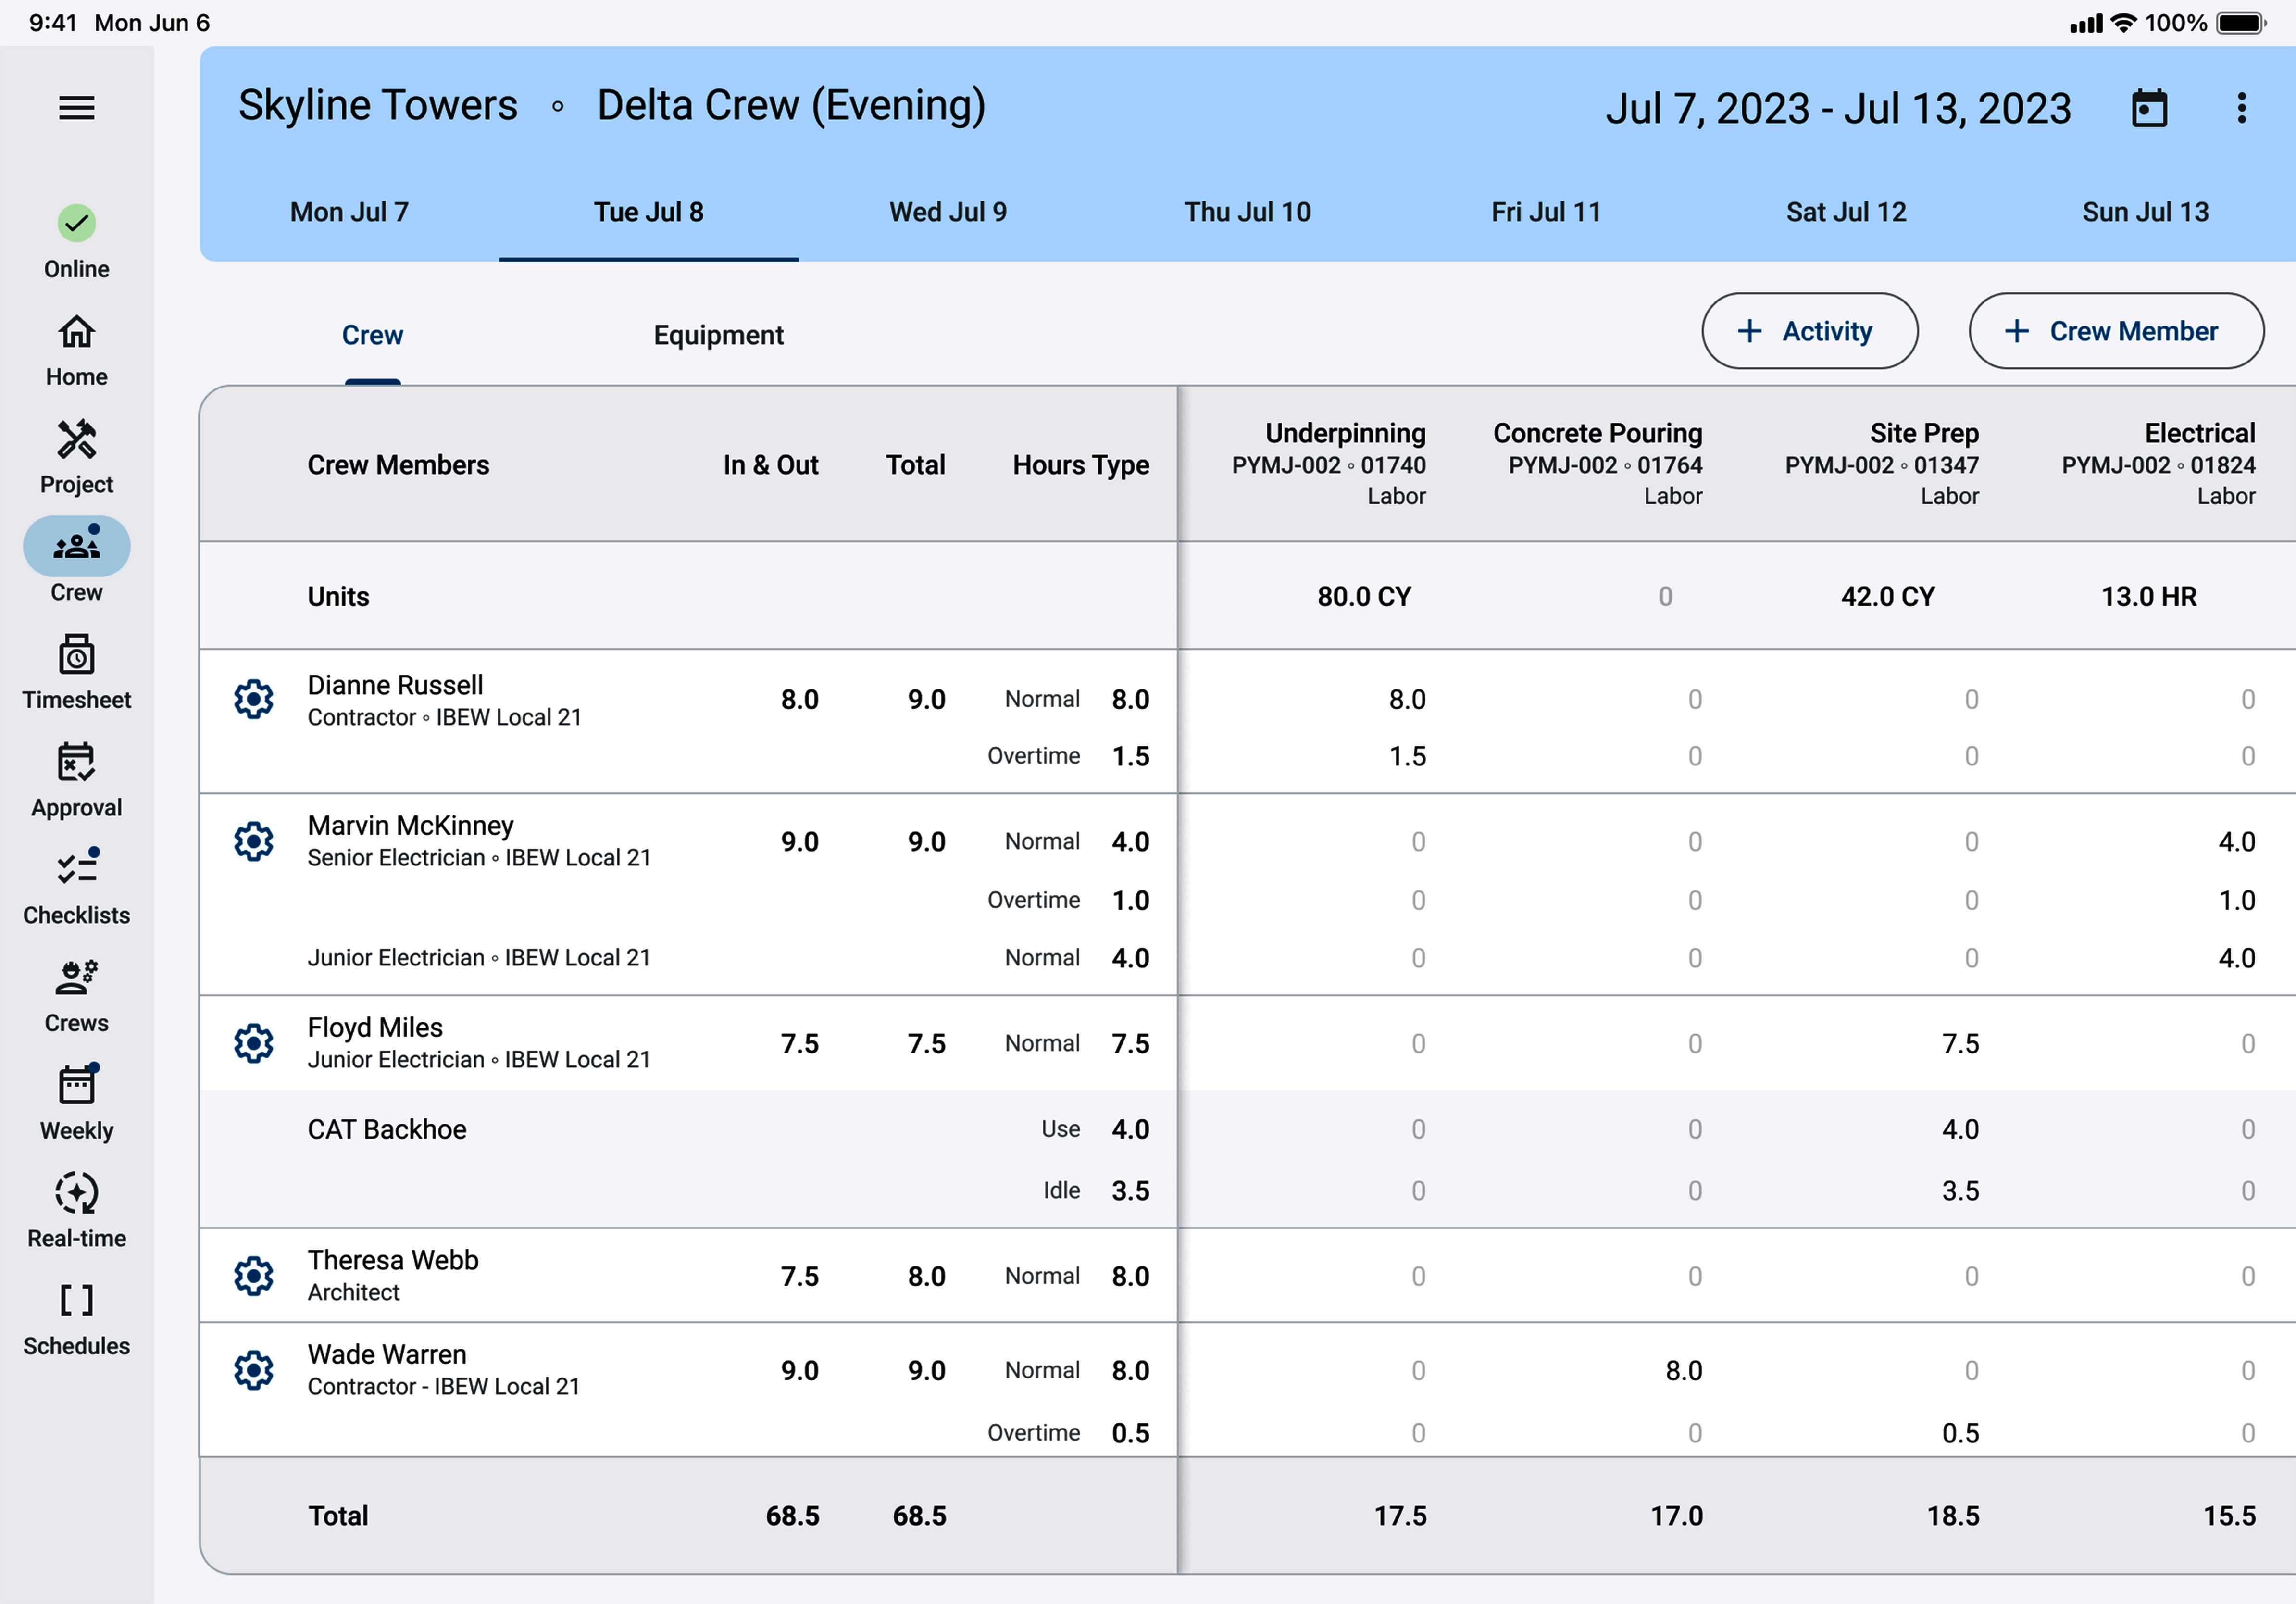This screenshot has height=1604, width=2296.
Task: Click the add Activity button
Action: click(1808, 331)
